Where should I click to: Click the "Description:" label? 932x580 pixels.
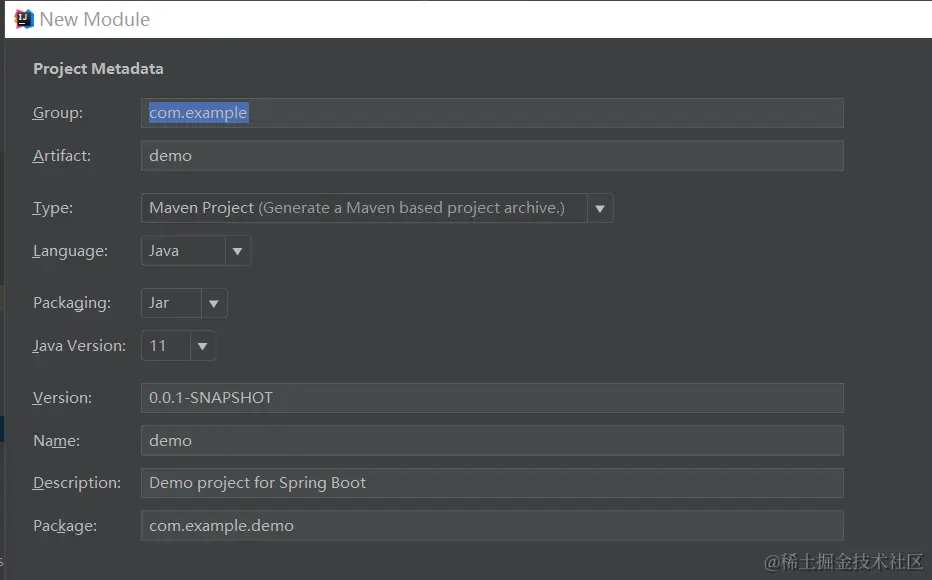(x=77, y=483)
